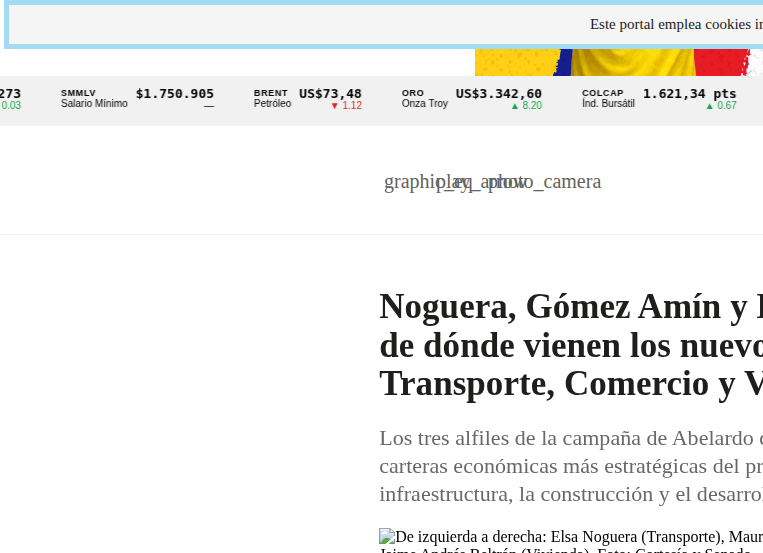Click the Colombia flag banner image
Viewport: 763px width, 553px height.
click(x=618, y=62)
